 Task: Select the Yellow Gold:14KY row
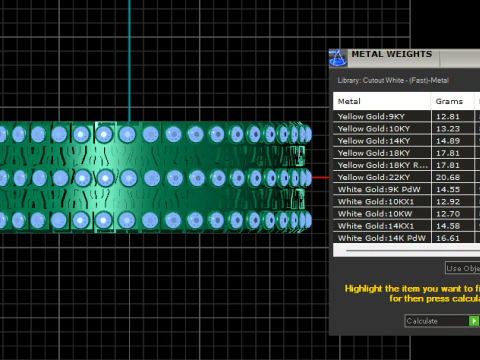click(x=407, y=141)
